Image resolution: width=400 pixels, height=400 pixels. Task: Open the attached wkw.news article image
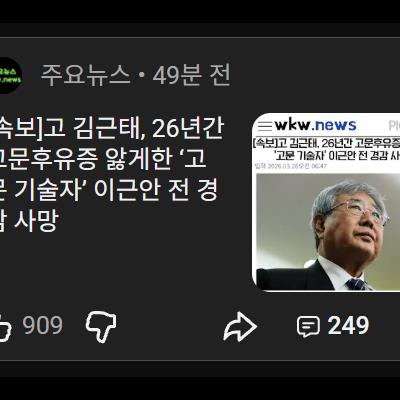[x=326, y=202]
